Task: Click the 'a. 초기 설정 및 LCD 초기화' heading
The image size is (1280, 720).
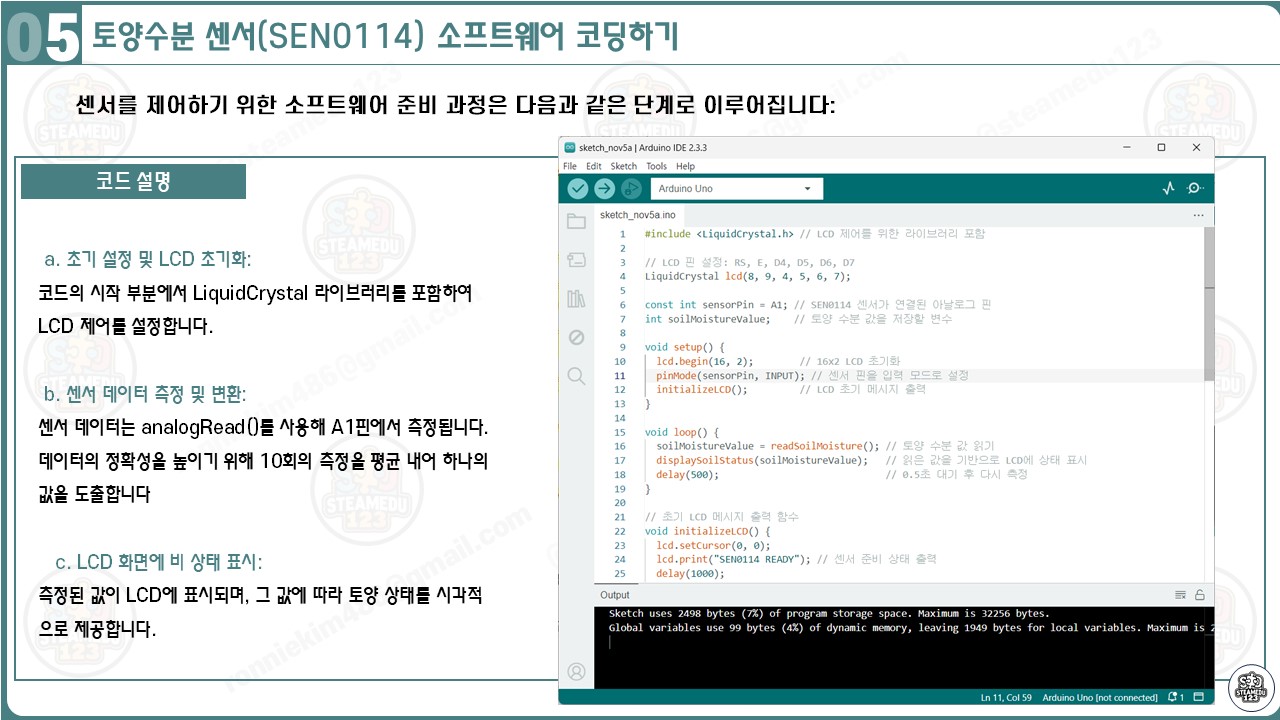Action: coord(148,259)
